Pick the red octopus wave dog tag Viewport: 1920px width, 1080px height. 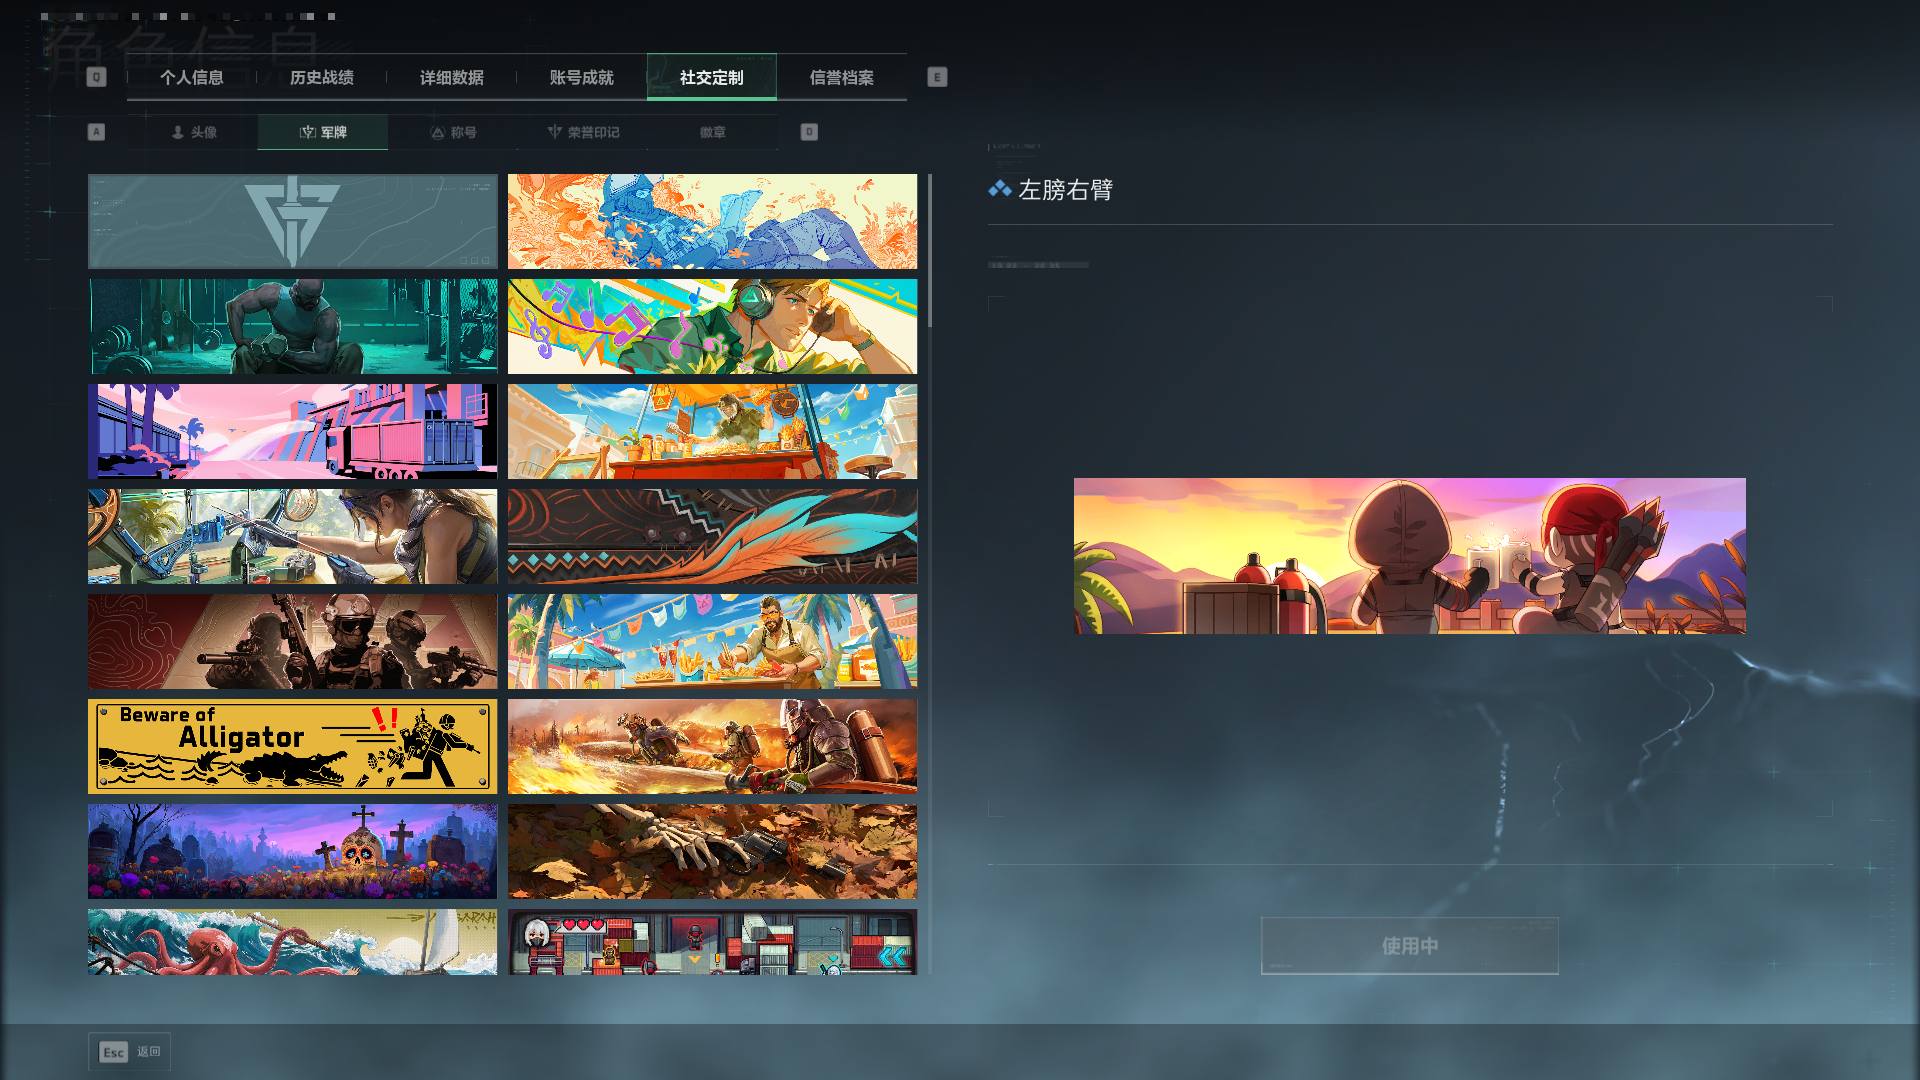click(x=292, y=942)
